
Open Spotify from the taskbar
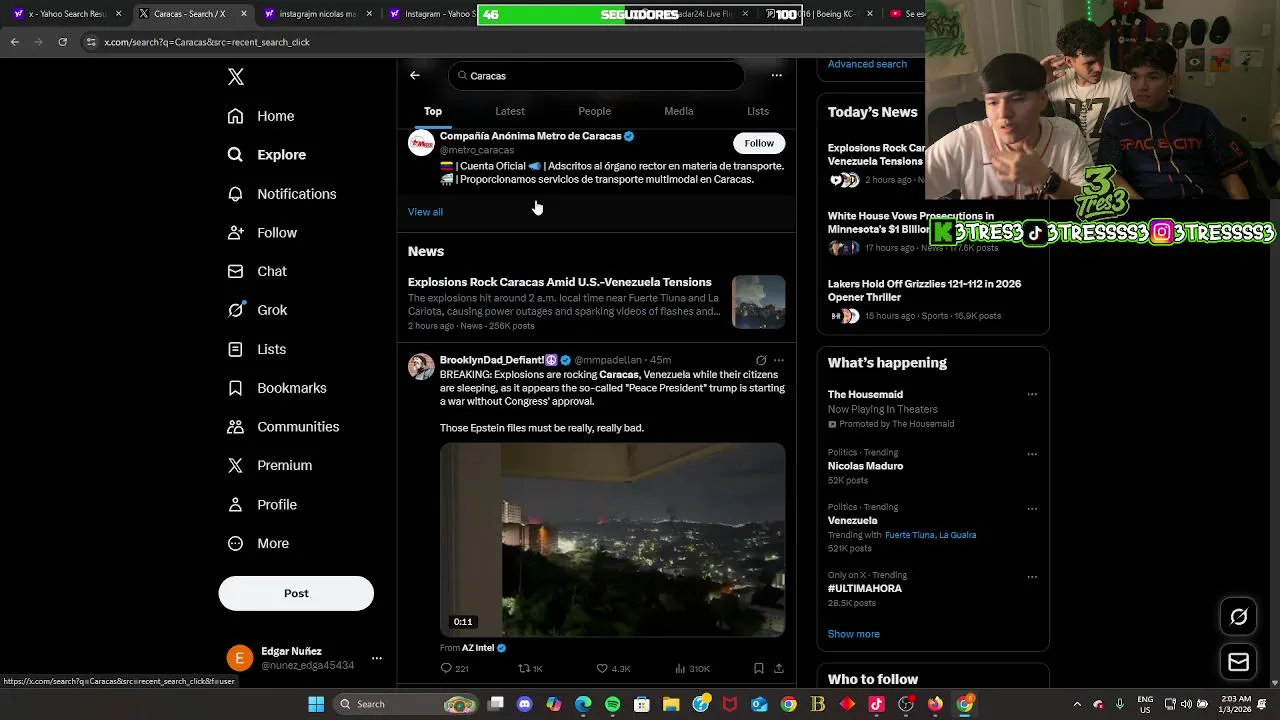pos(612,704)
